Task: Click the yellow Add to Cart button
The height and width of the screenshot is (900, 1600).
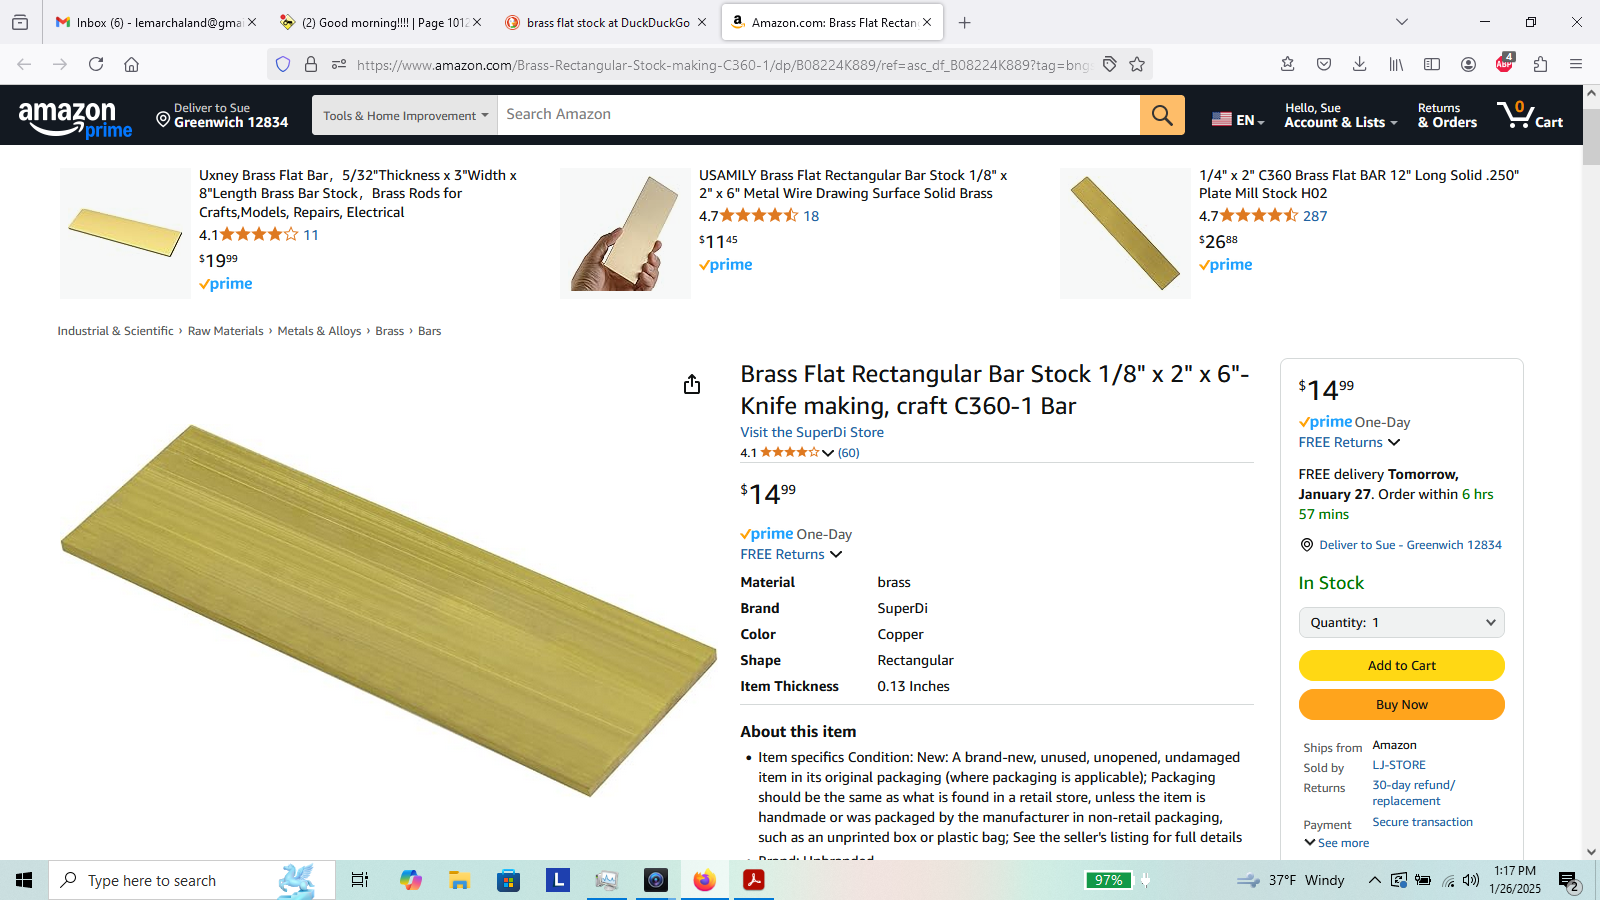Action: pyautogui.click(x=1401, y=665)
